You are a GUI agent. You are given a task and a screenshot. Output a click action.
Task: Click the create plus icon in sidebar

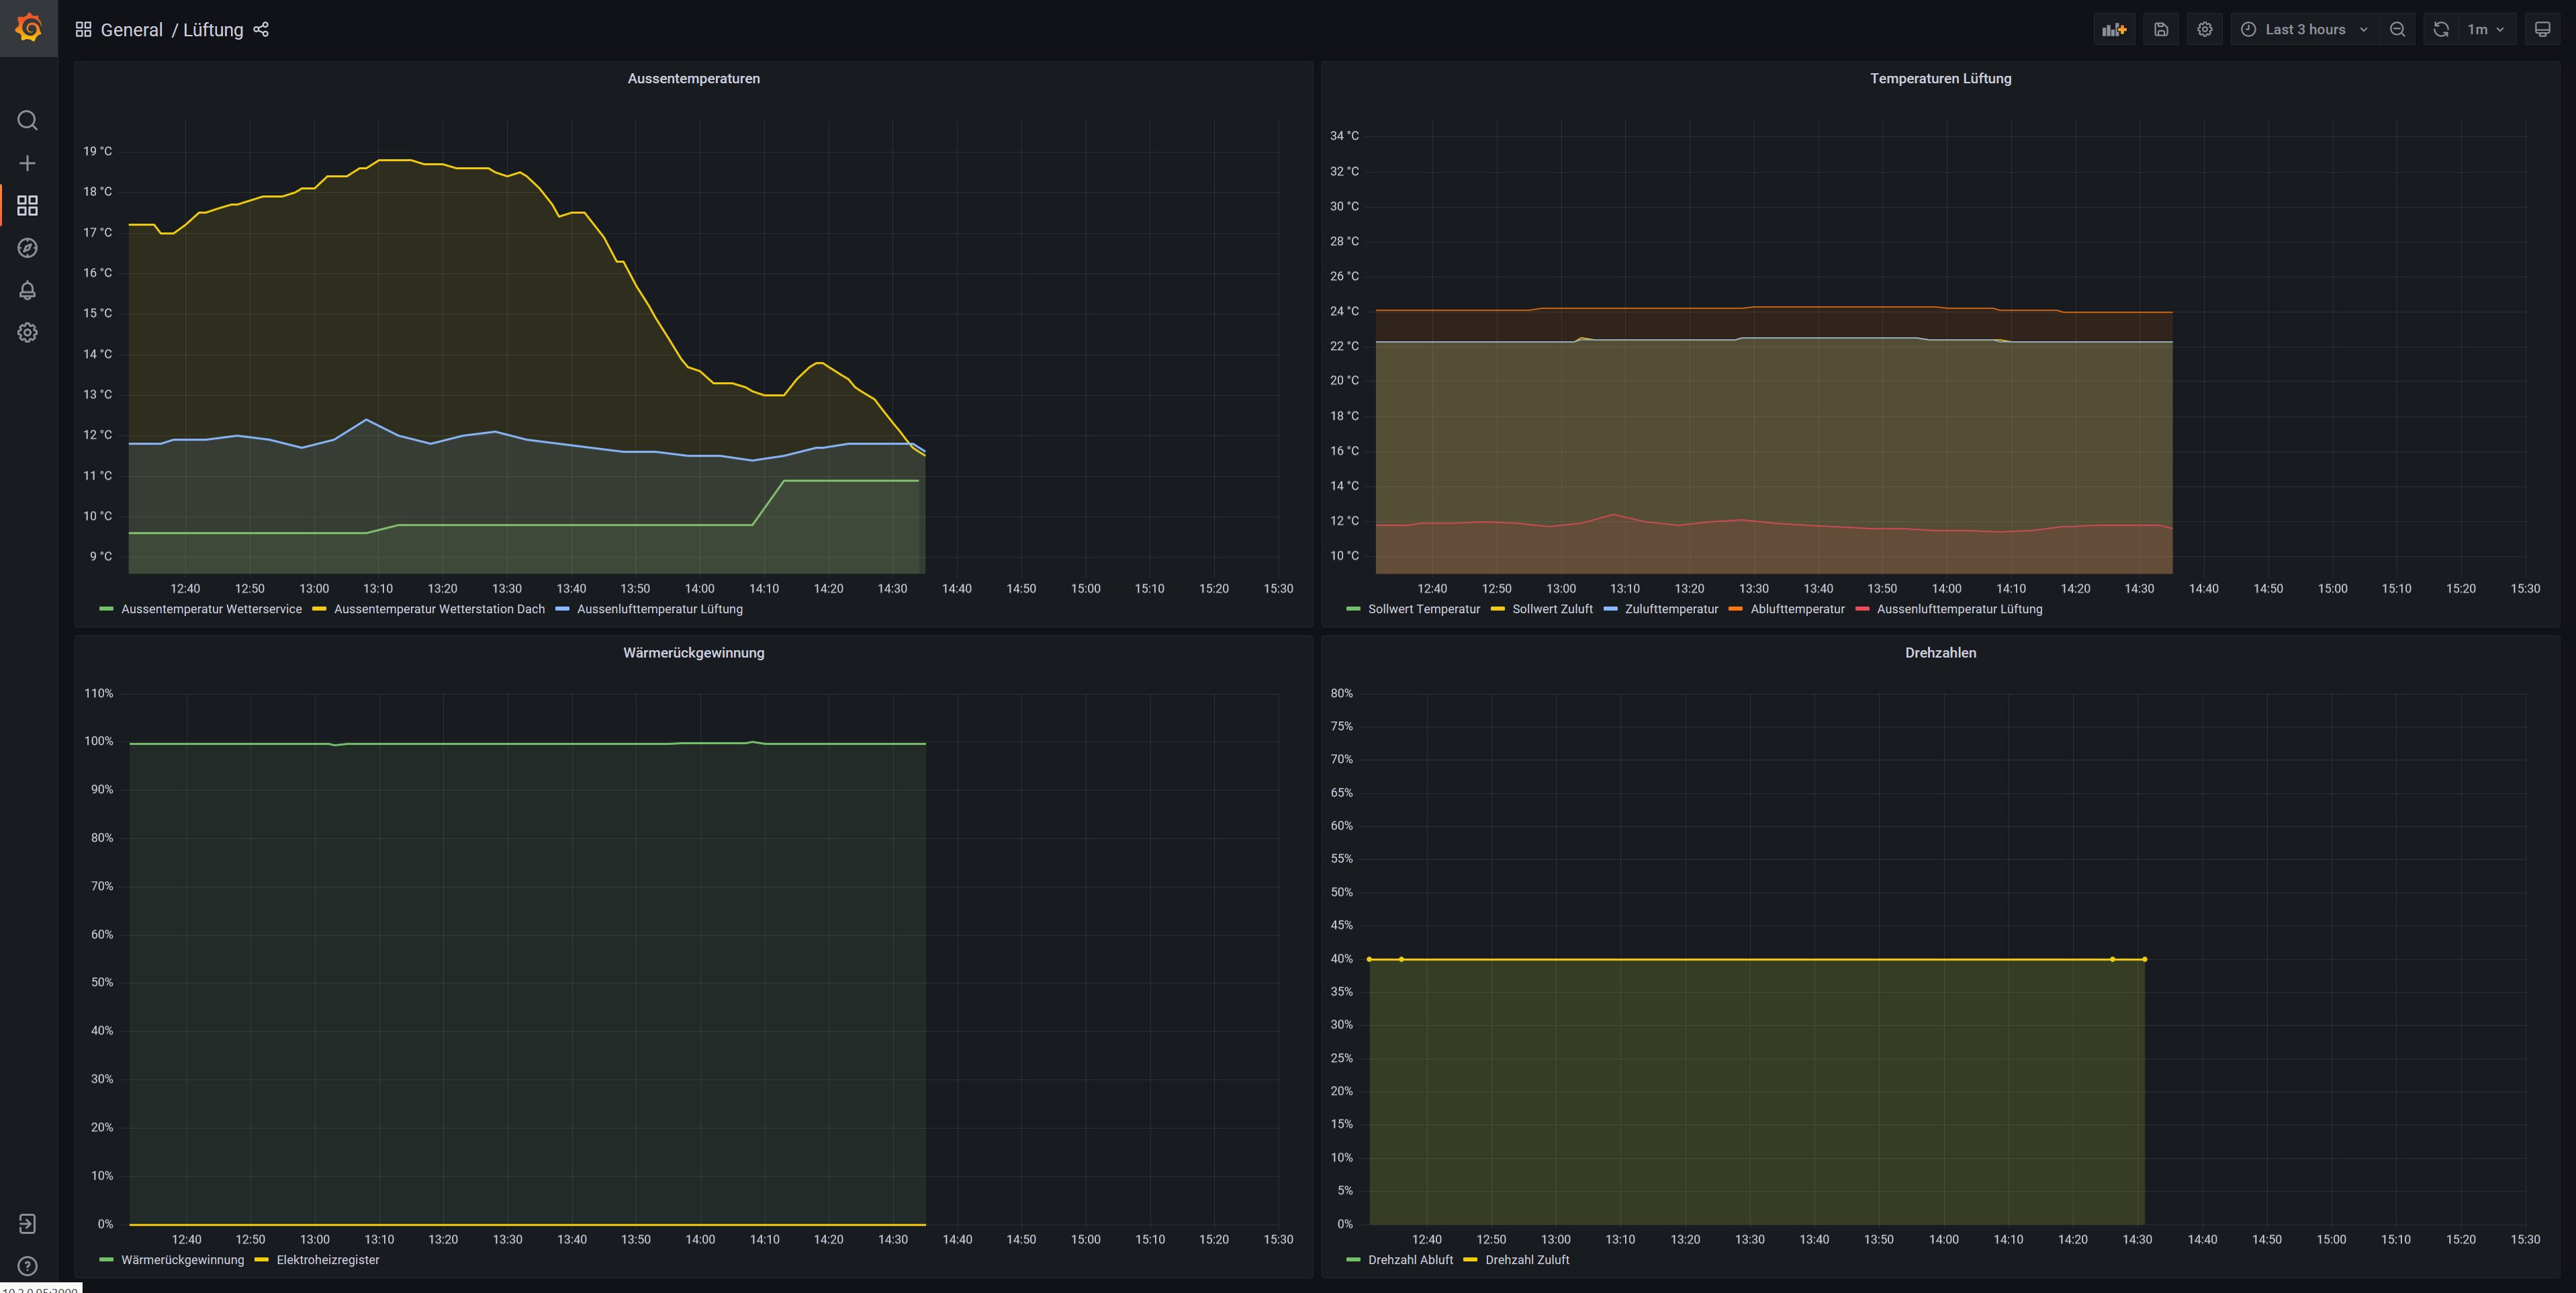click(x=28, y=163)
